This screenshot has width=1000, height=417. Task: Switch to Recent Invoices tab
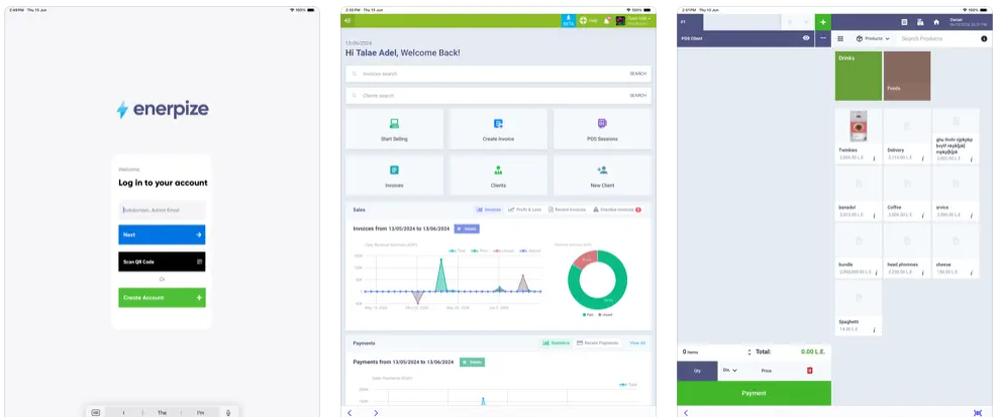[x=567, y=209]
